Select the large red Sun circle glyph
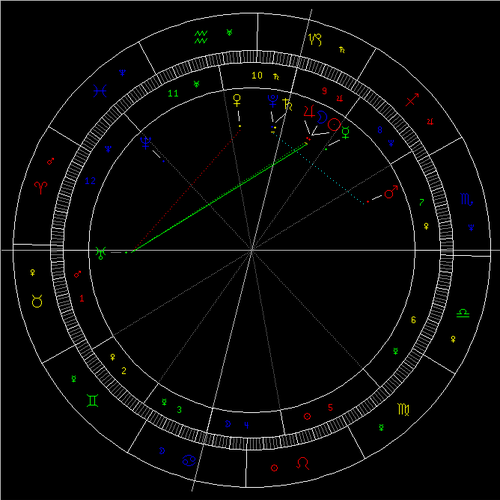This screenshot has height=500, width=500. (x=334, y=125)
